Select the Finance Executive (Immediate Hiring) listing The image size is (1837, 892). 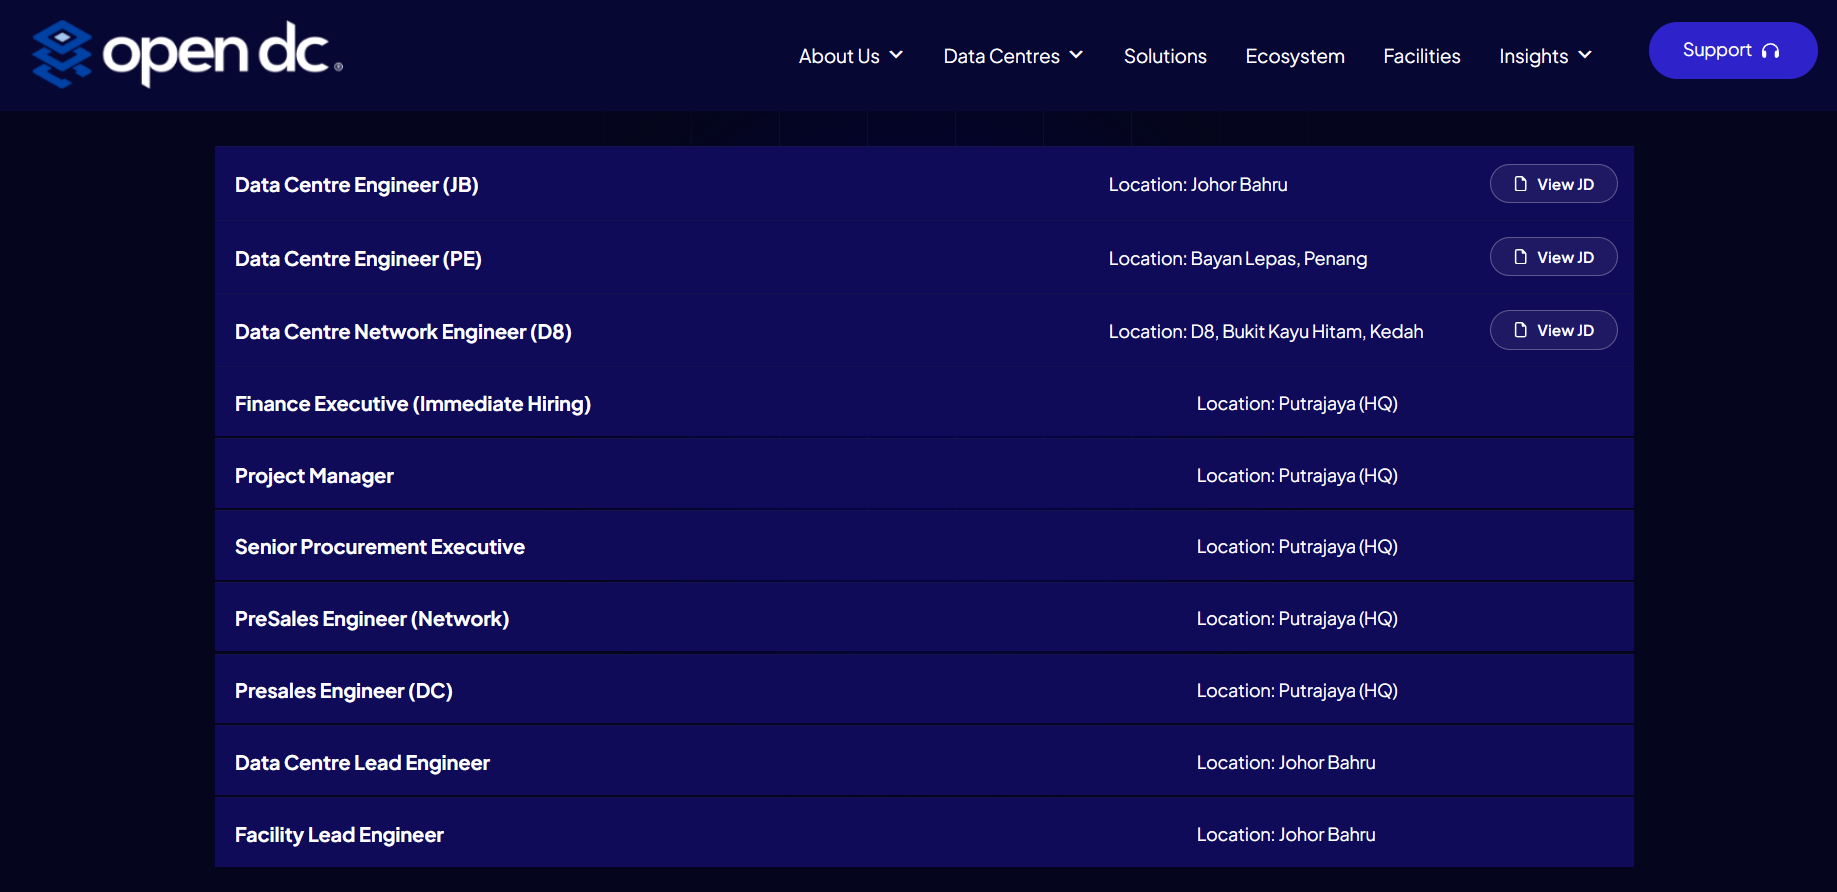click(924, 403)
